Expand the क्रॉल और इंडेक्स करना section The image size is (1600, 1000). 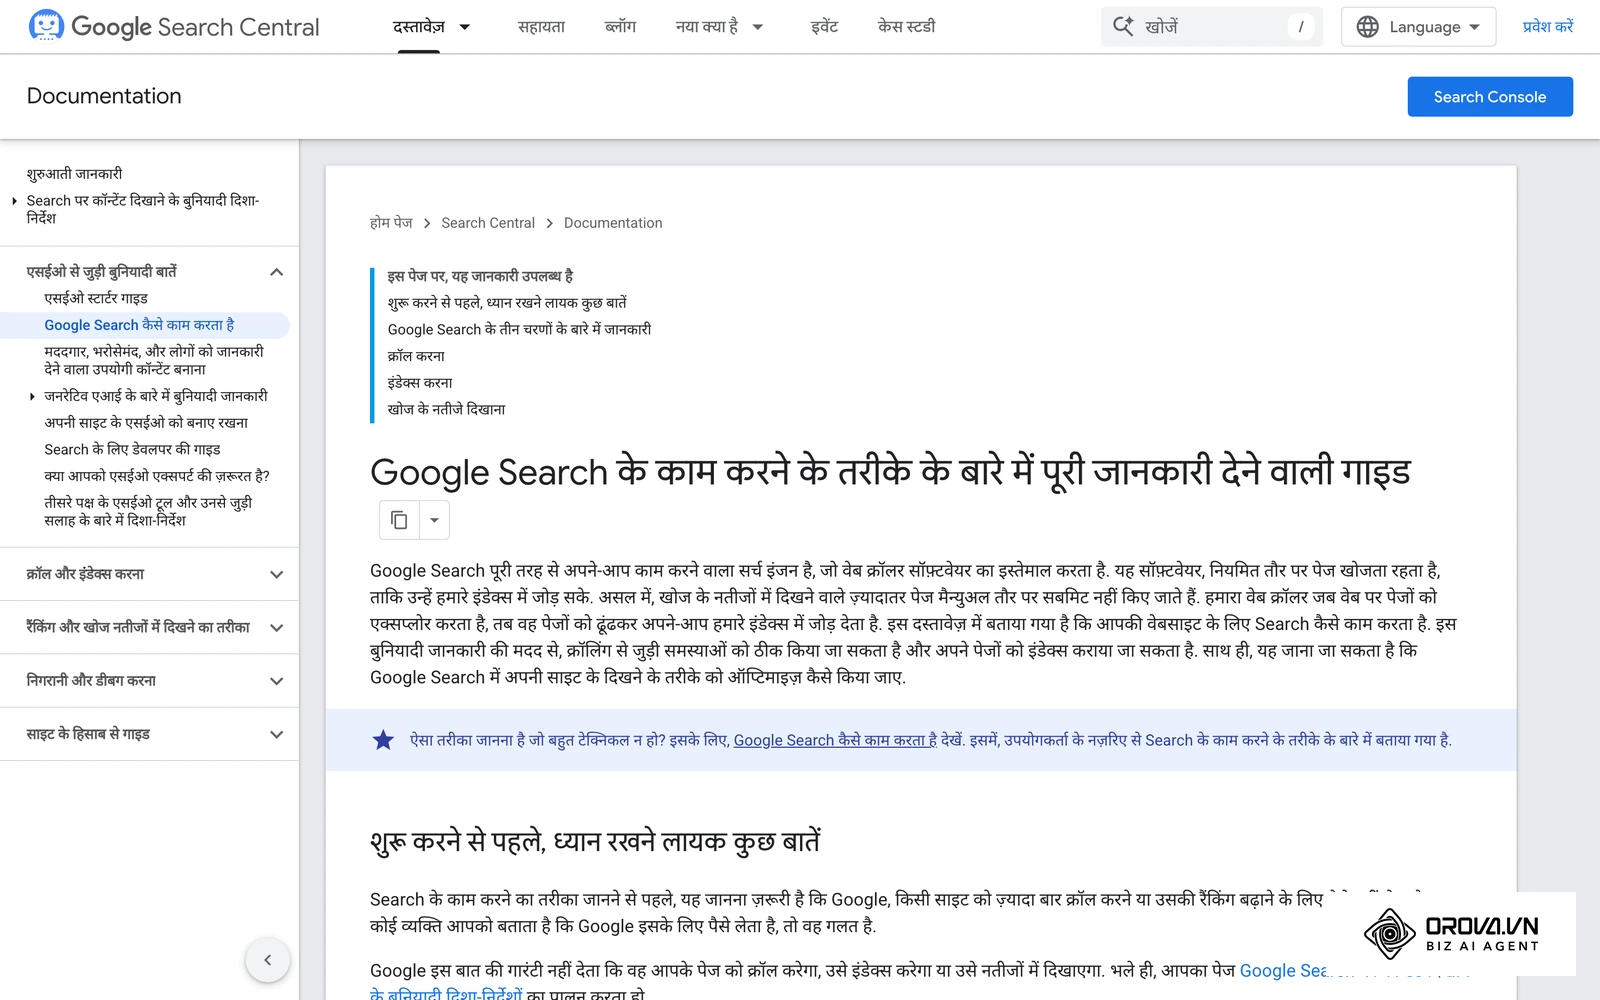pos(277,574)
